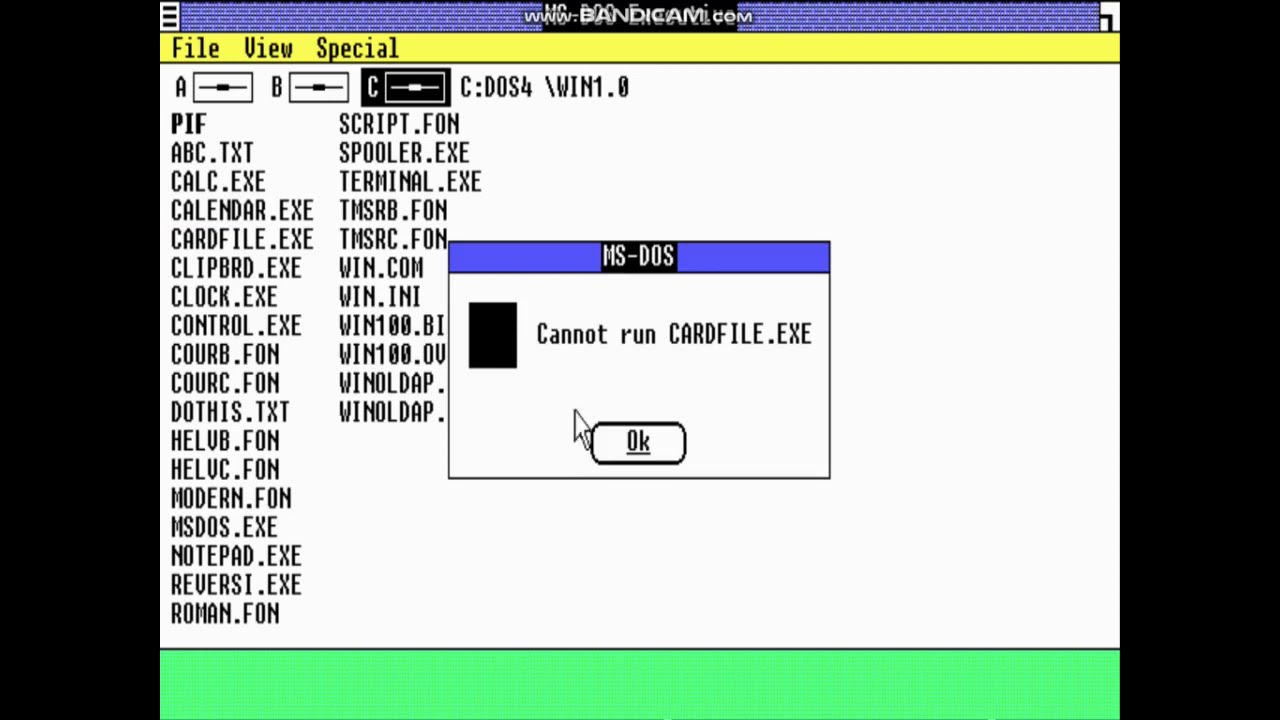Select MODERN.FON in the file list

(x=231, y=499)
